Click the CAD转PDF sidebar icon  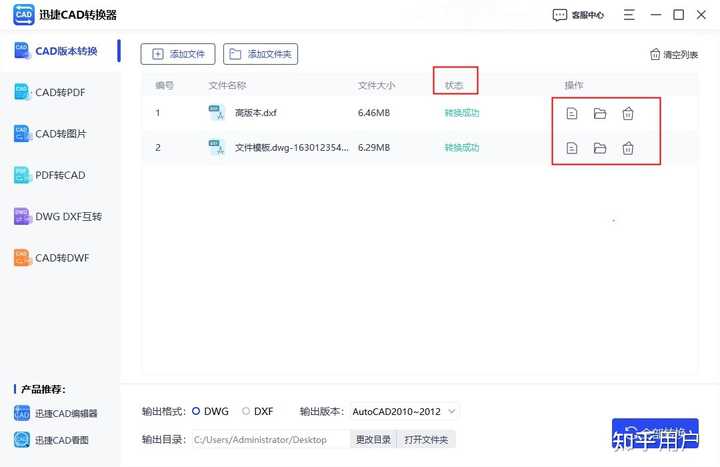click(22, 92)
